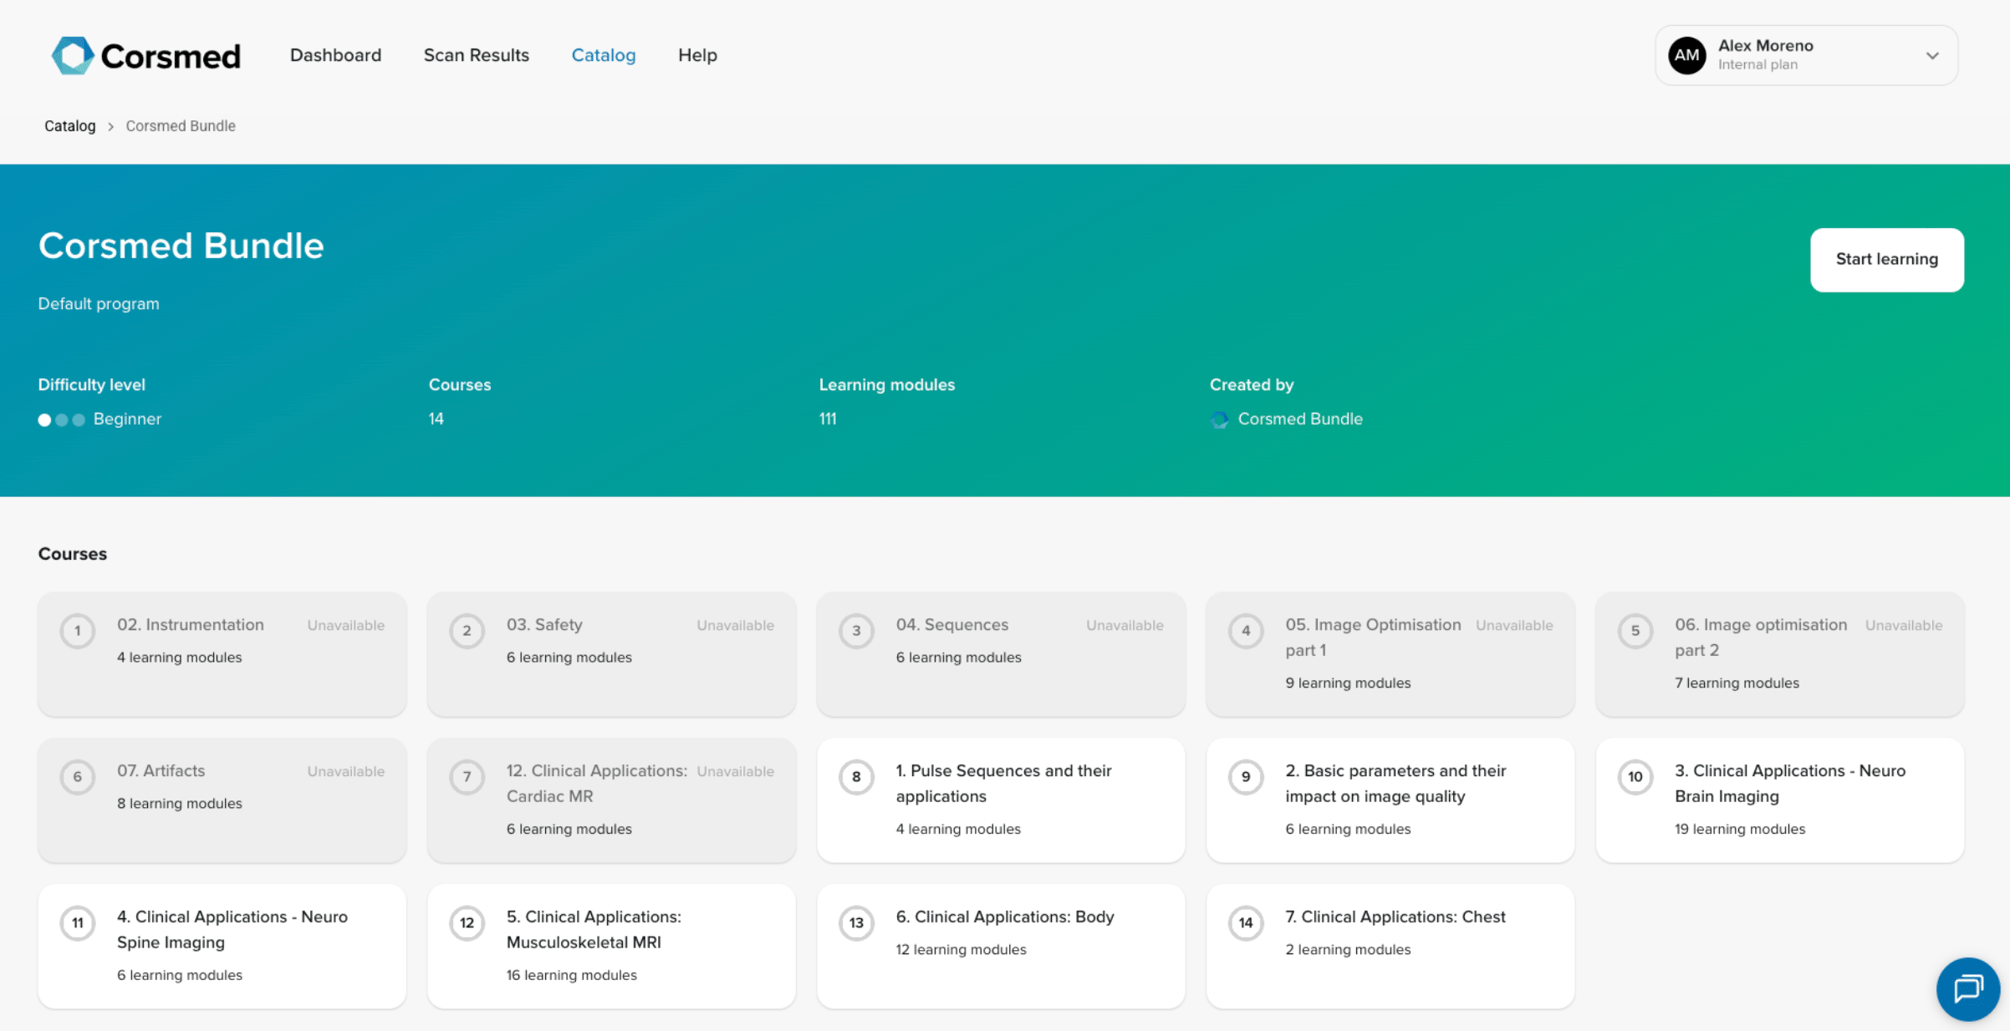Open the Musculoskeletal MRI course card
The height and width of the screenshot is (1031, 2010).
tap(611, 945)
